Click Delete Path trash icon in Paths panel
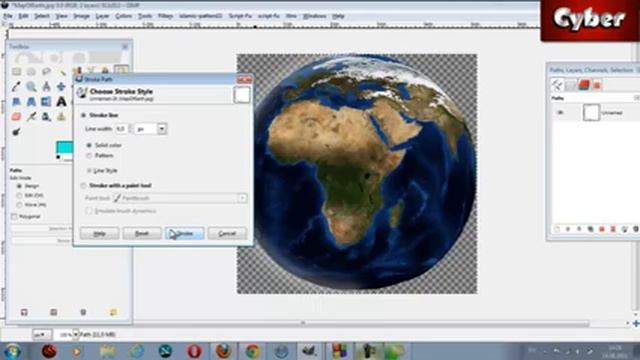The width and height of the screenshot is (640, 360). 636,229
